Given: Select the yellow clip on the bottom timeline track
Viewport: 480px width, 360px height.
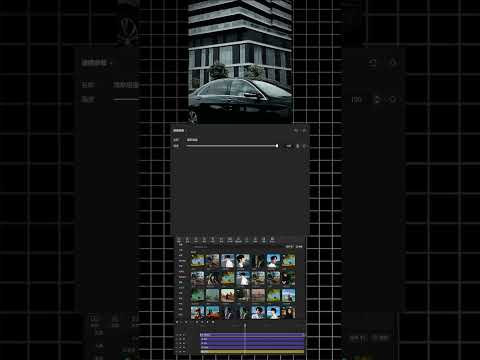Looking at the screenshot, I should click(x=252, y=351).
